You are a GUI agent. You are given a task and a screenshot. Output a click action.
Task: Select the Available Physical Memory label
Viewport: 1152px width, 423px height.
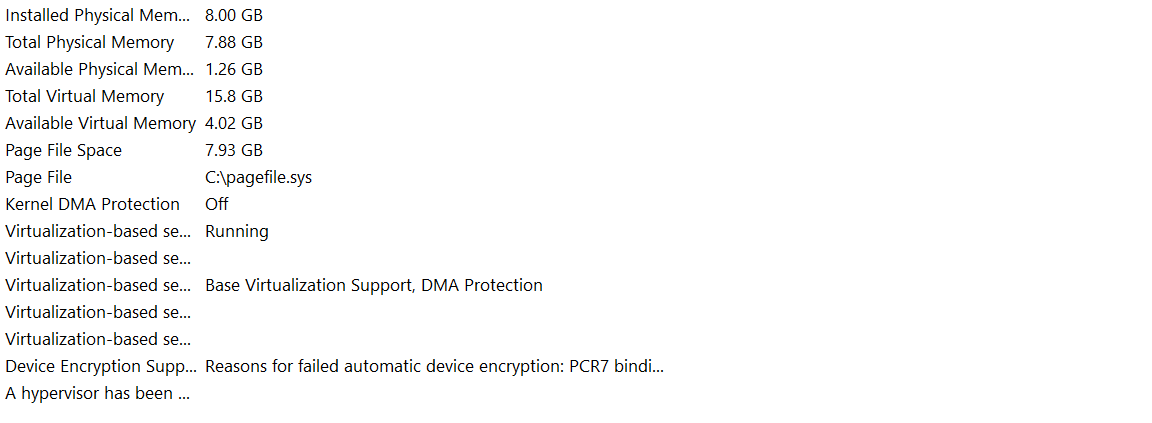(x=99, y=69)
